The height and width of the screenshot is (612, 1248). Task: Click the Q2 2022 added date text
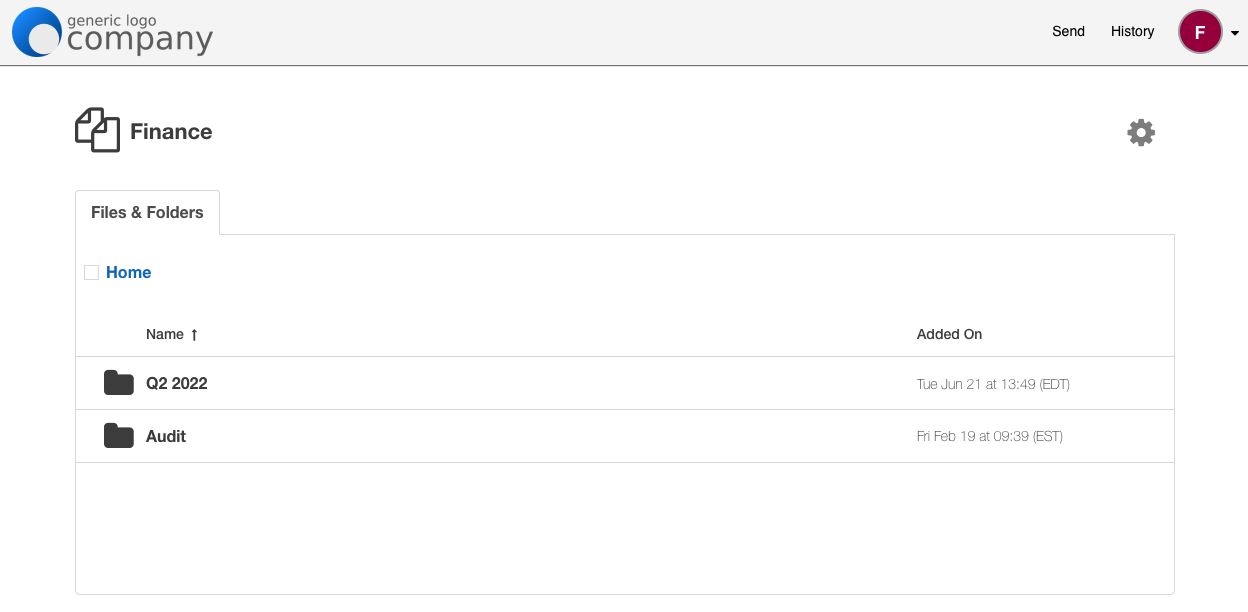[993, 384]
